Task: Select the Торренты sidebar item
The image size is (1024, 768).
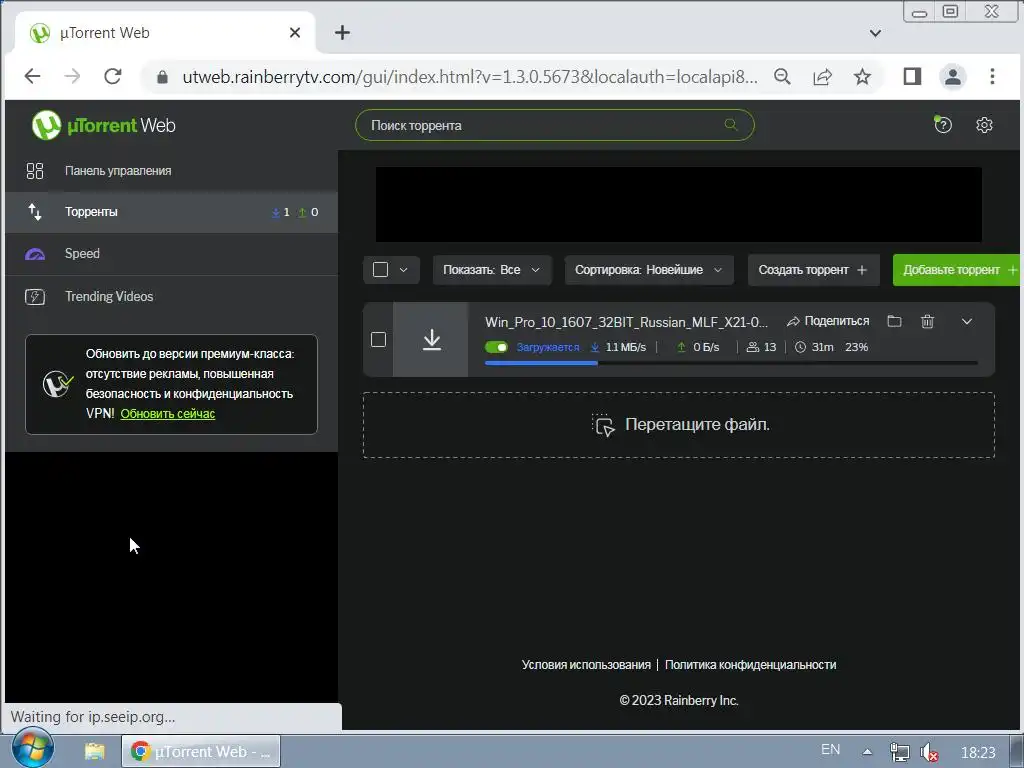Action: pyautogui.click(x=171, y=212)
